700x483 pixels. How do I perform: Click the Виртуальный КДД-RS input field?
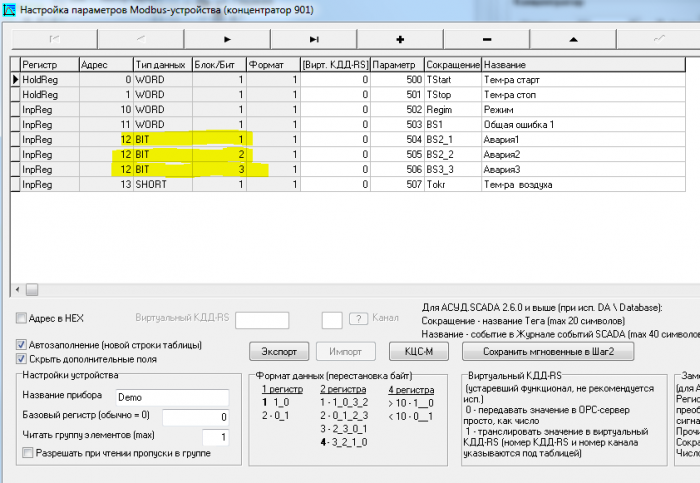(x=262, y=320)
